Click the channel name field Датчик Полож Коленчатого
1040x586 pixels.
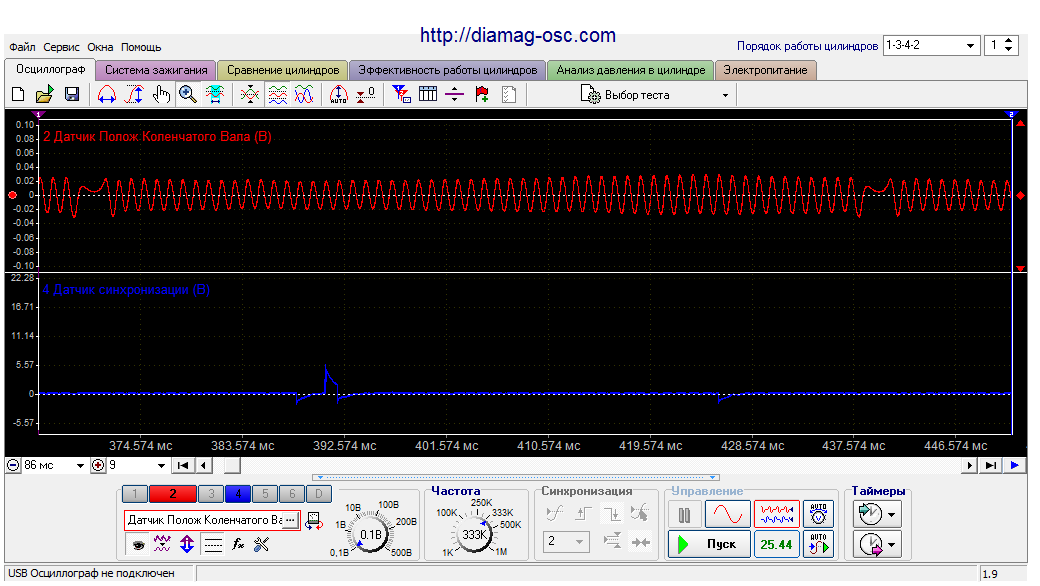(204, 520)
